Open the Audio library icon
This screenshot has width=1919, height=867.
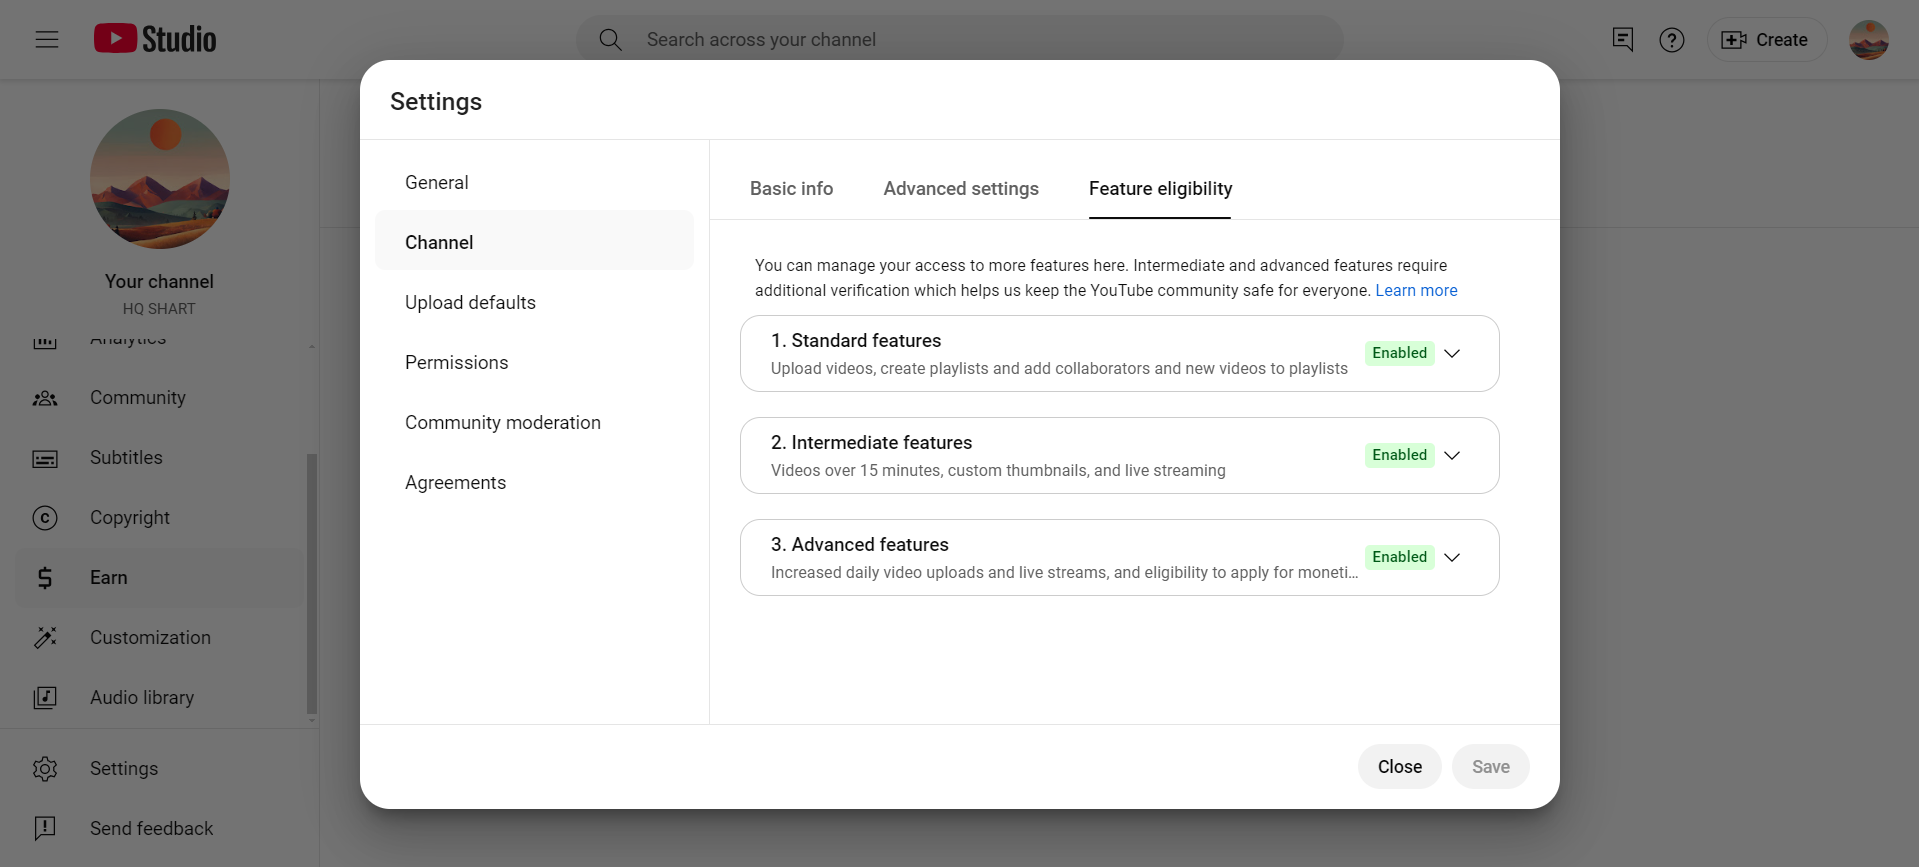45,698
